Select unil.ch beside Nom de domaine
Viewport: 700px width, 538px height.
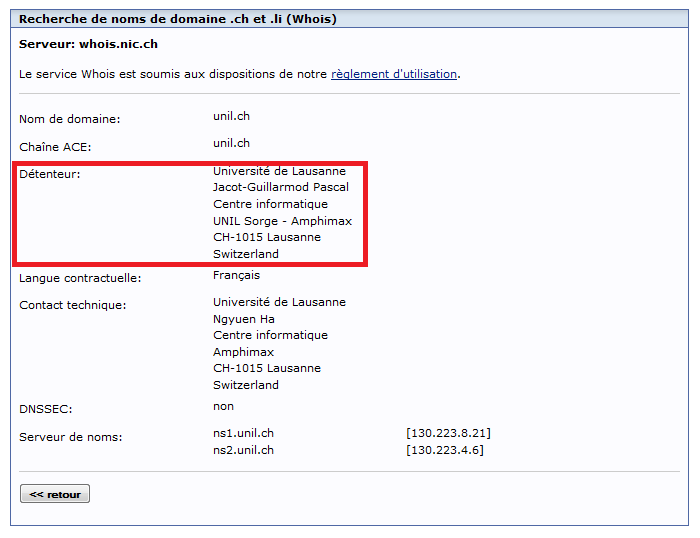click(231, 116)
